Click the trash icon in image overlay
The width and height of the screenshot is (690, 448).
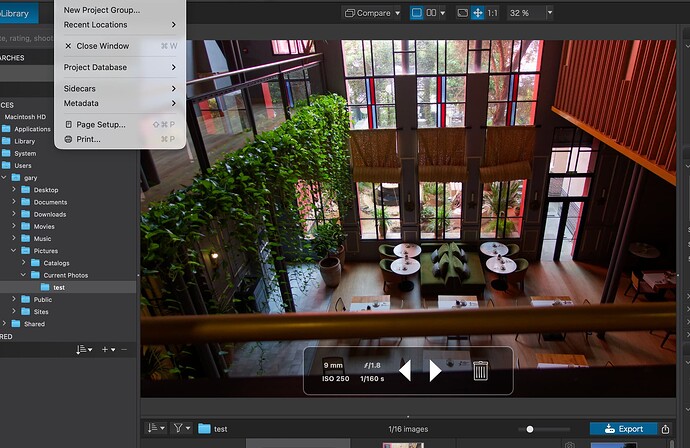point(480,371)
